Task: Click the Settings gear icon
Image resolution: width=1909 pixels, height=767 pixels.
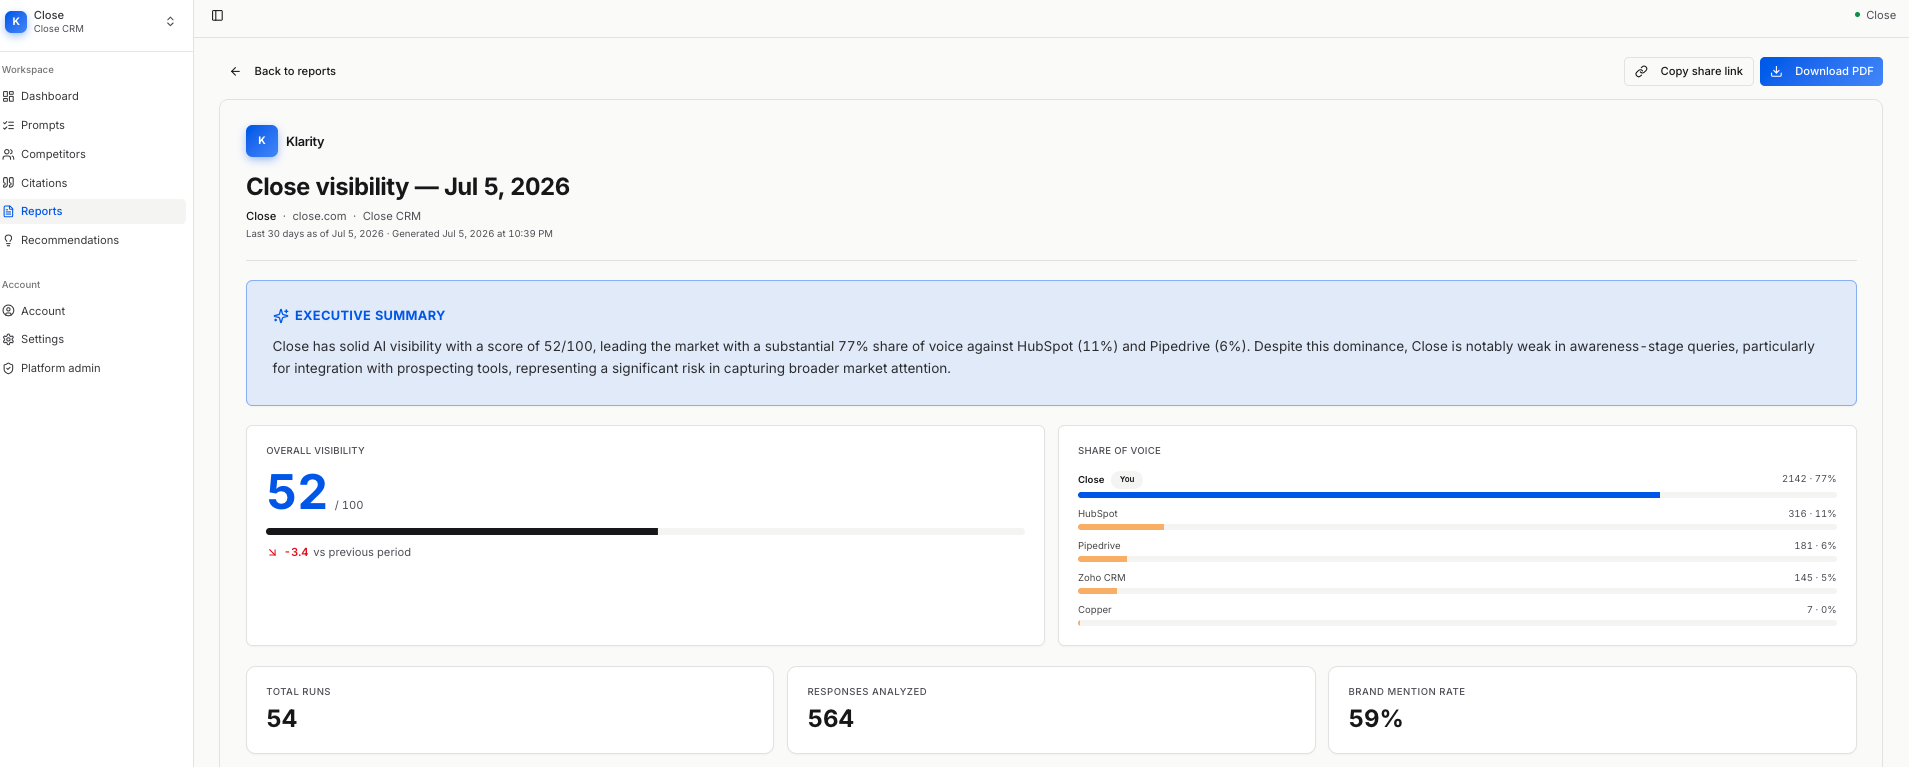Action: [x=9, y=339]
